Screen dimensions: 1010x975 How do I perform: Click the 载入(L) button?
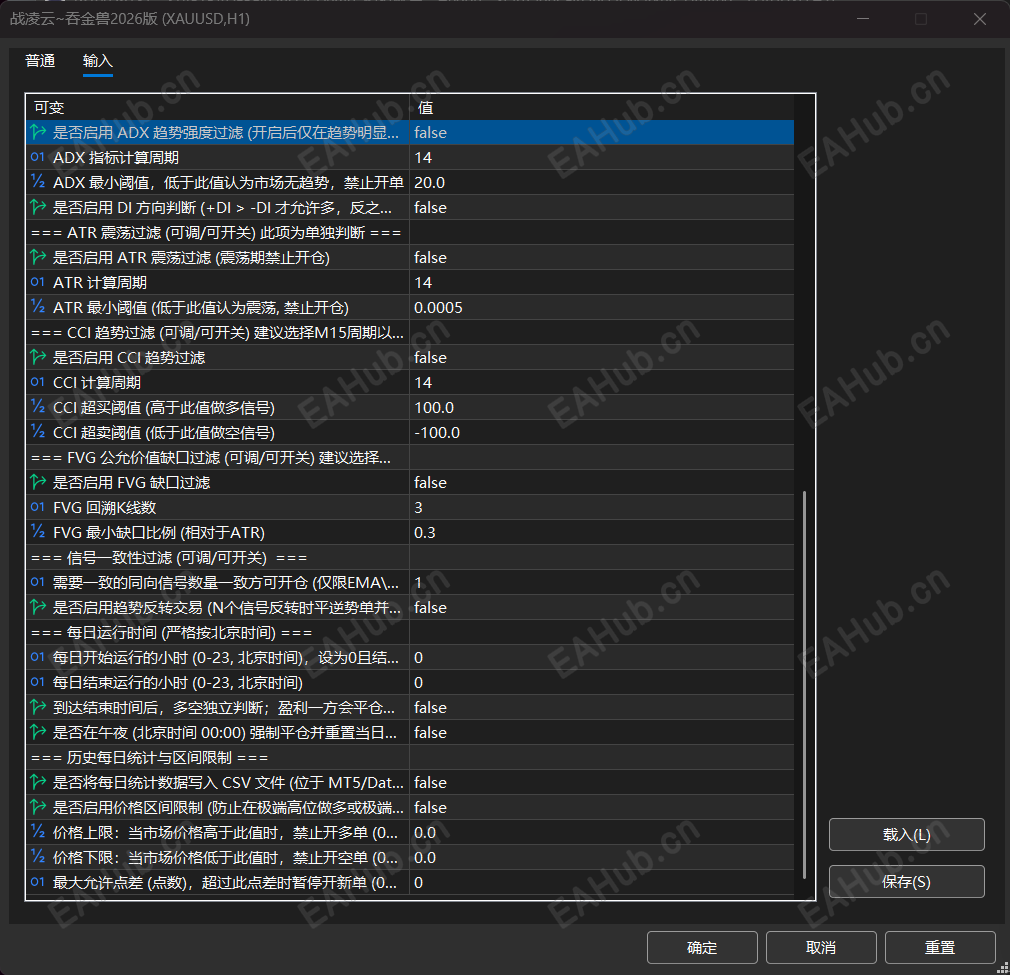point(906,835)
